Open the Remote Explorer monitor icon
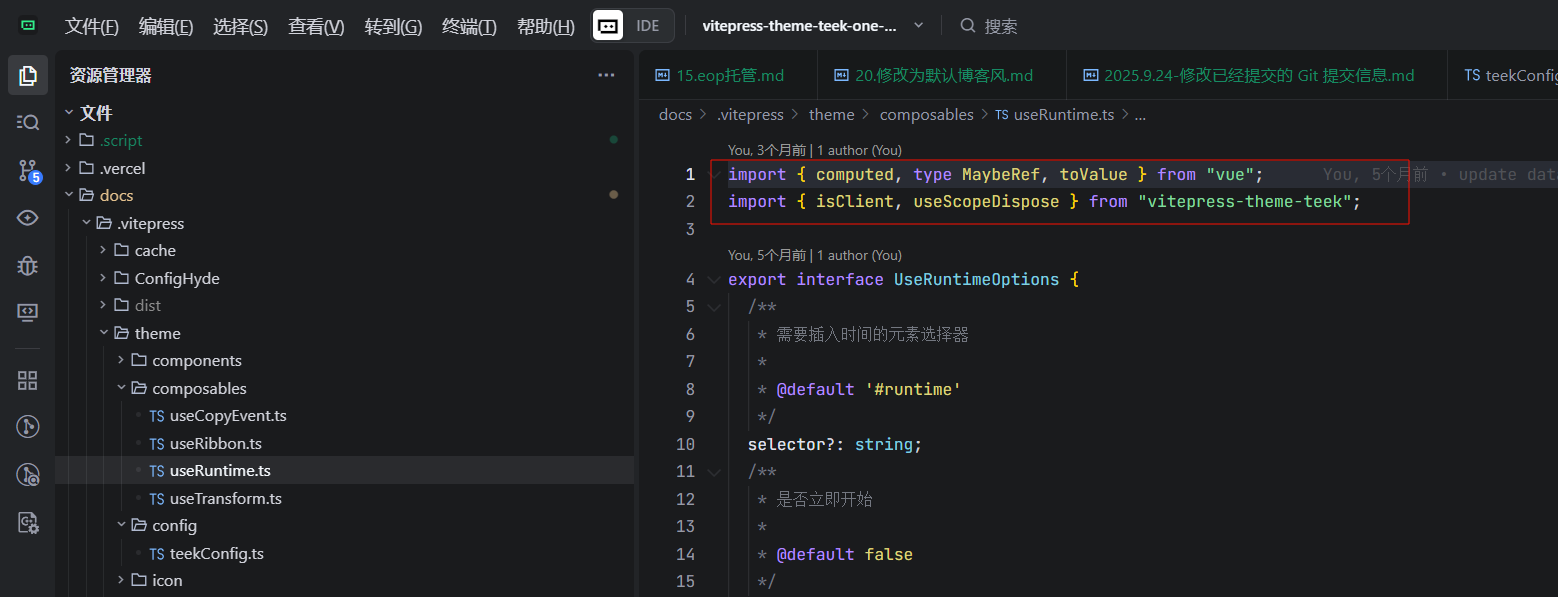 point(28,312)
